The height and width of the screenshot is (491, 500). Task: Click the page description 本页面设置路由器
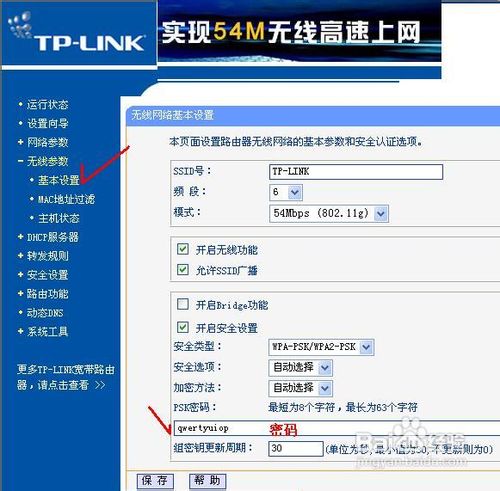click(296, 142)
